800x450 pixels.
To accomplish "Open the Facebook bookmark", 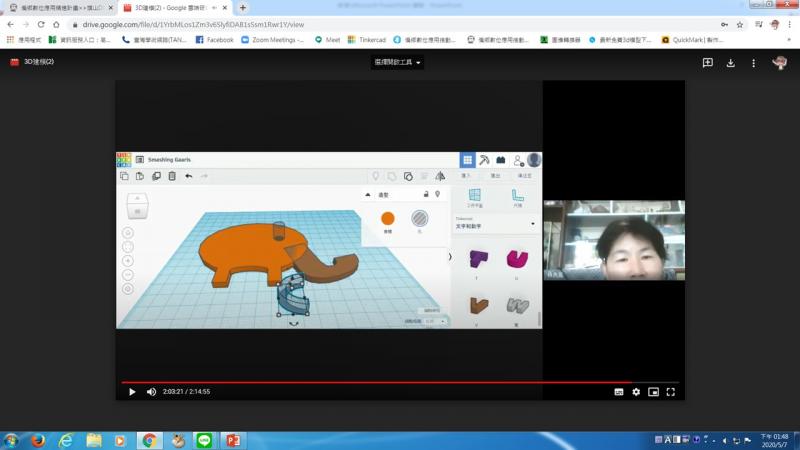I will pyautogui.click(x=214, y=40).
